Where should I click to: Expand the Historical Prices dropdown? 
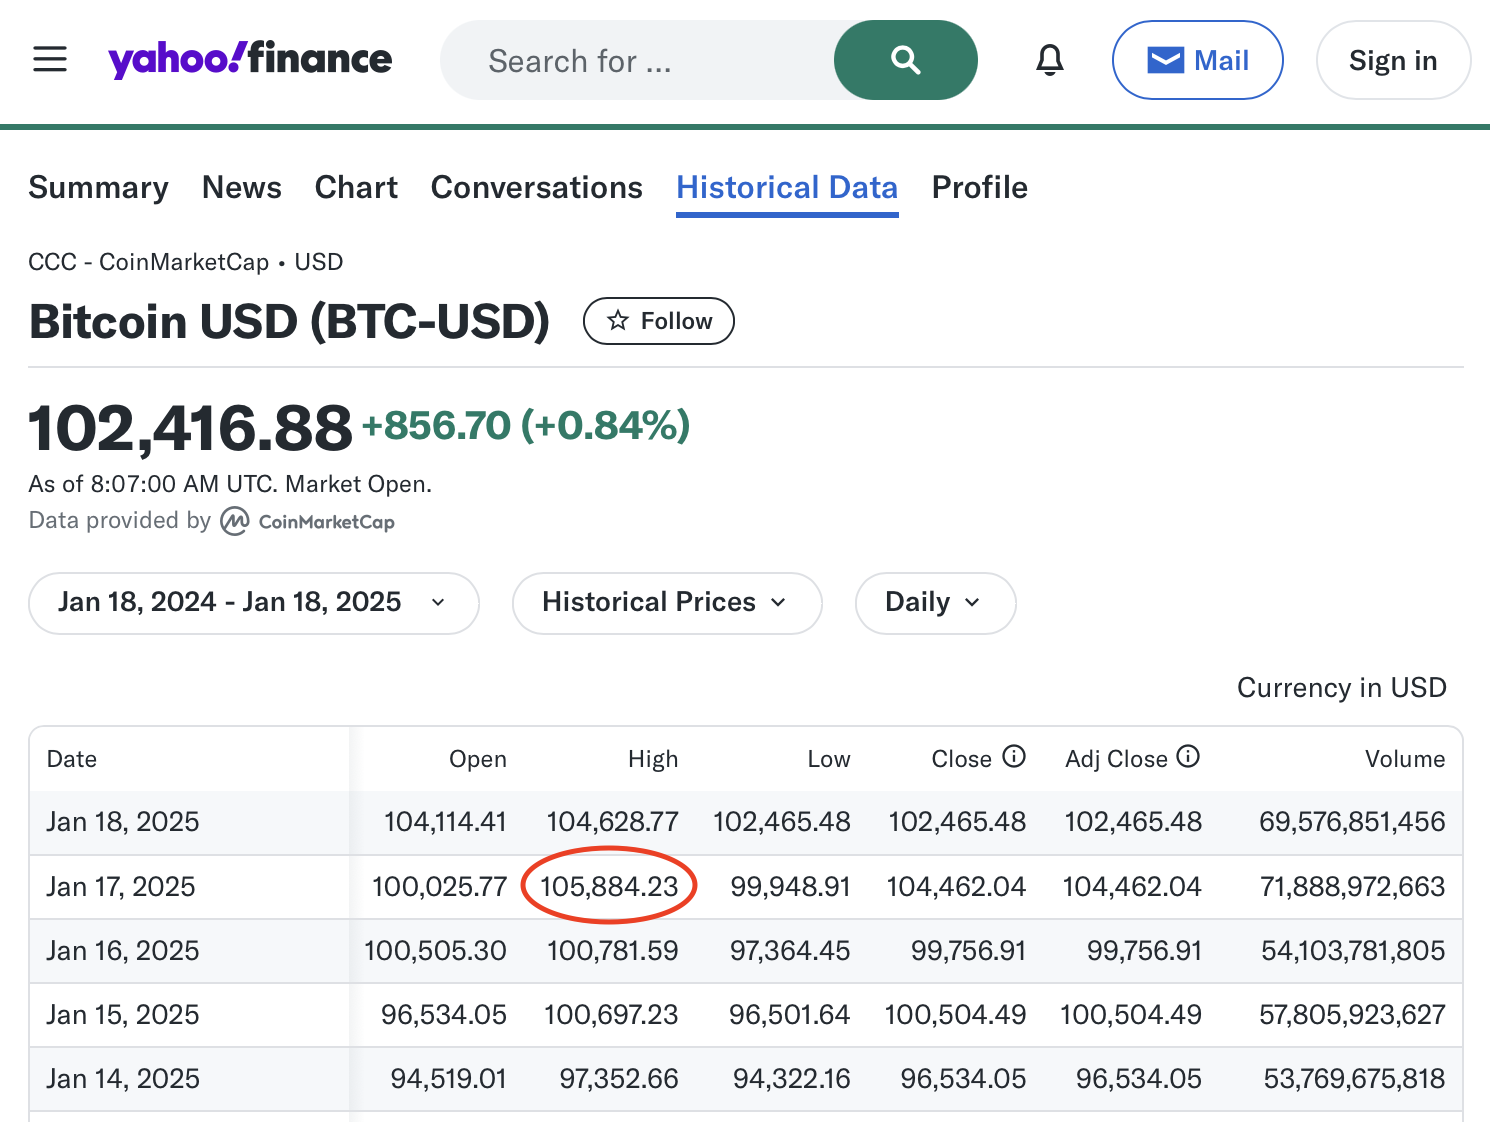click(667, 603)
